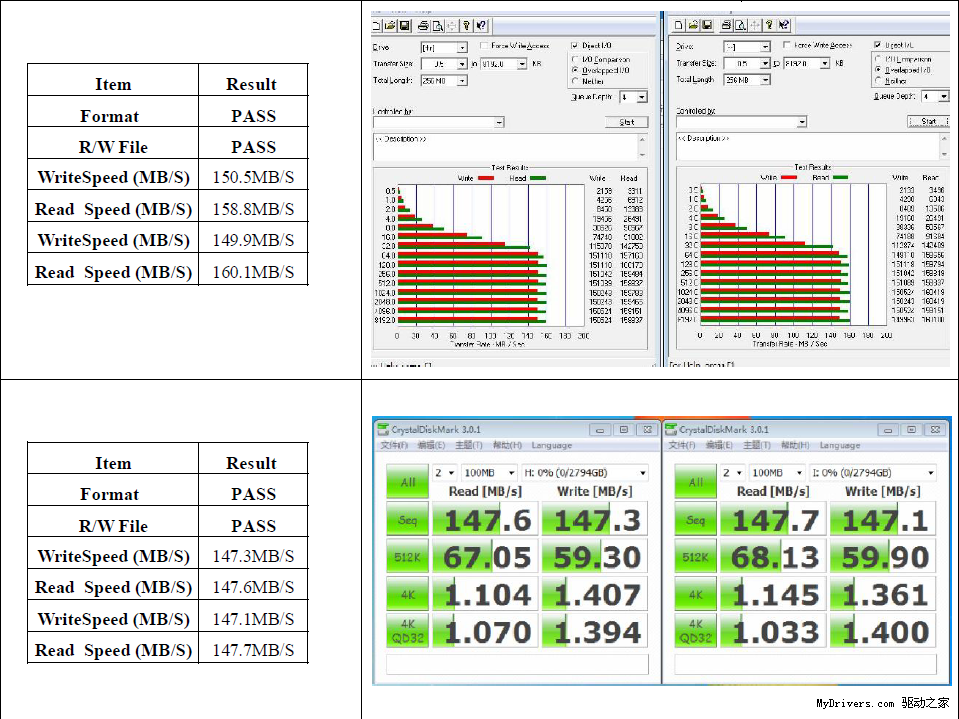Screen dimensions: 959x719
Task: Click the Seq test button in right CrystalDiskMark
Action: [695, 520]
